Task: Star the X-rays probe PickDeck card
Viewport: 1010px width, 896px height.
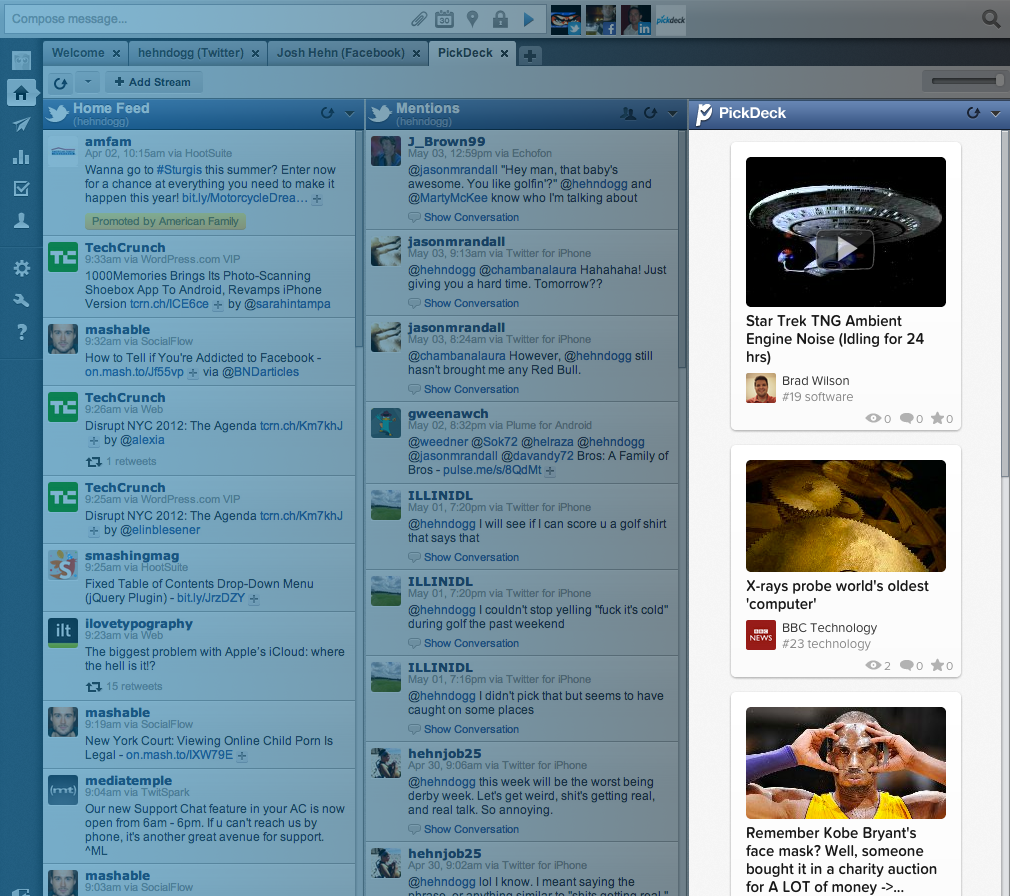Action: (x=937, y=665)
